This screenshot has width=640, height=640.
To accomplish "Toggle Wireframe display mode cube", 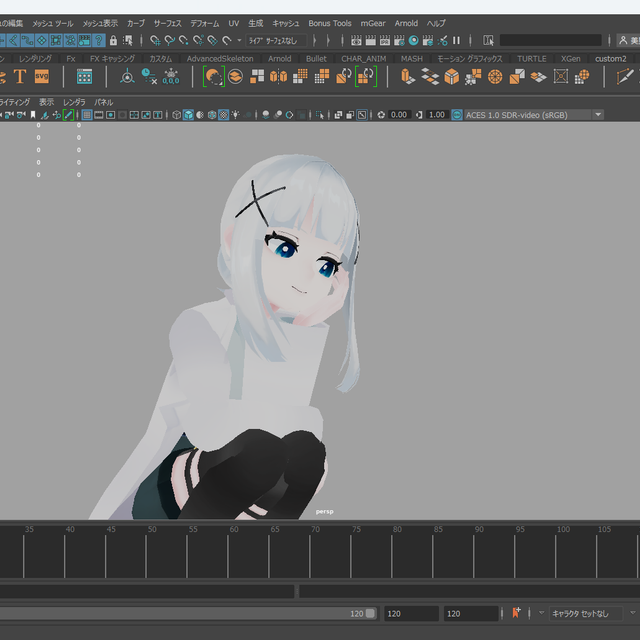I will coord(176,115).
